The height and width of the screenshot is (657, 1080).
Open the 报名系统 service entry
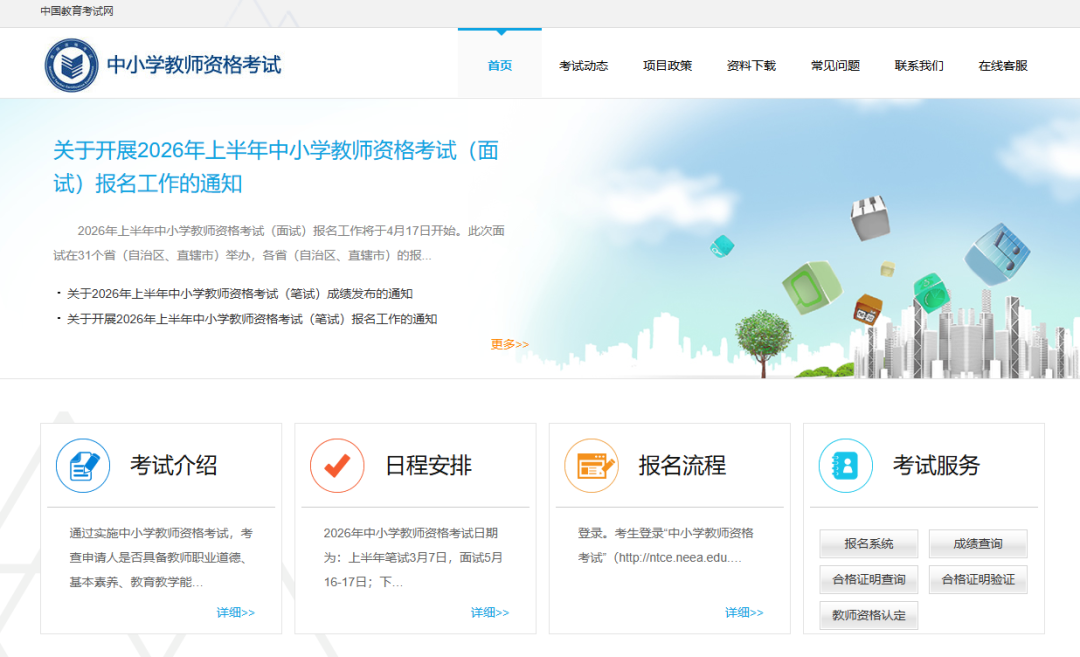[x=868, y=543]
